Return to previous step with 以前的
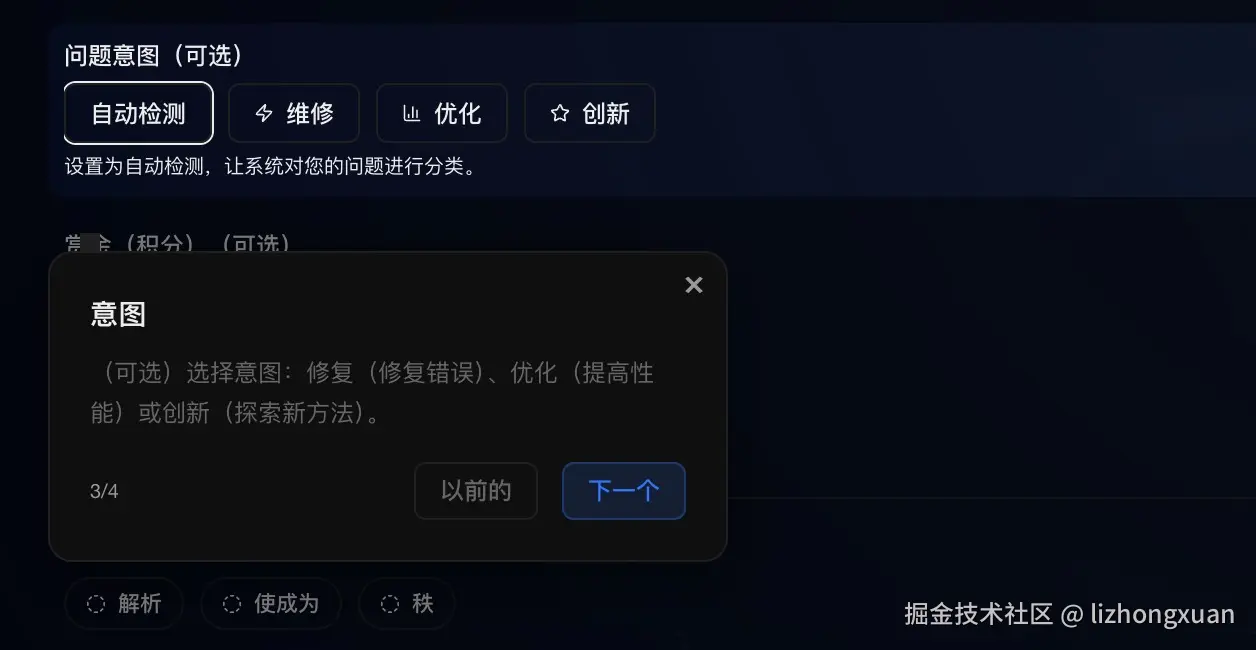The width and height of the screenshot is (1256, 650). [476, 491]
